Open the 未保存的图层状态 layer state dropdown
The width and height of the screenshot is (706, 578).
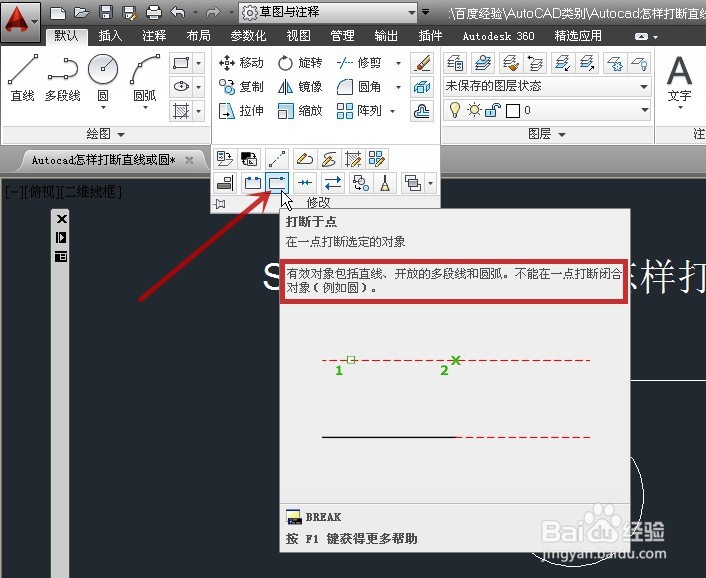tap(547, 86)
